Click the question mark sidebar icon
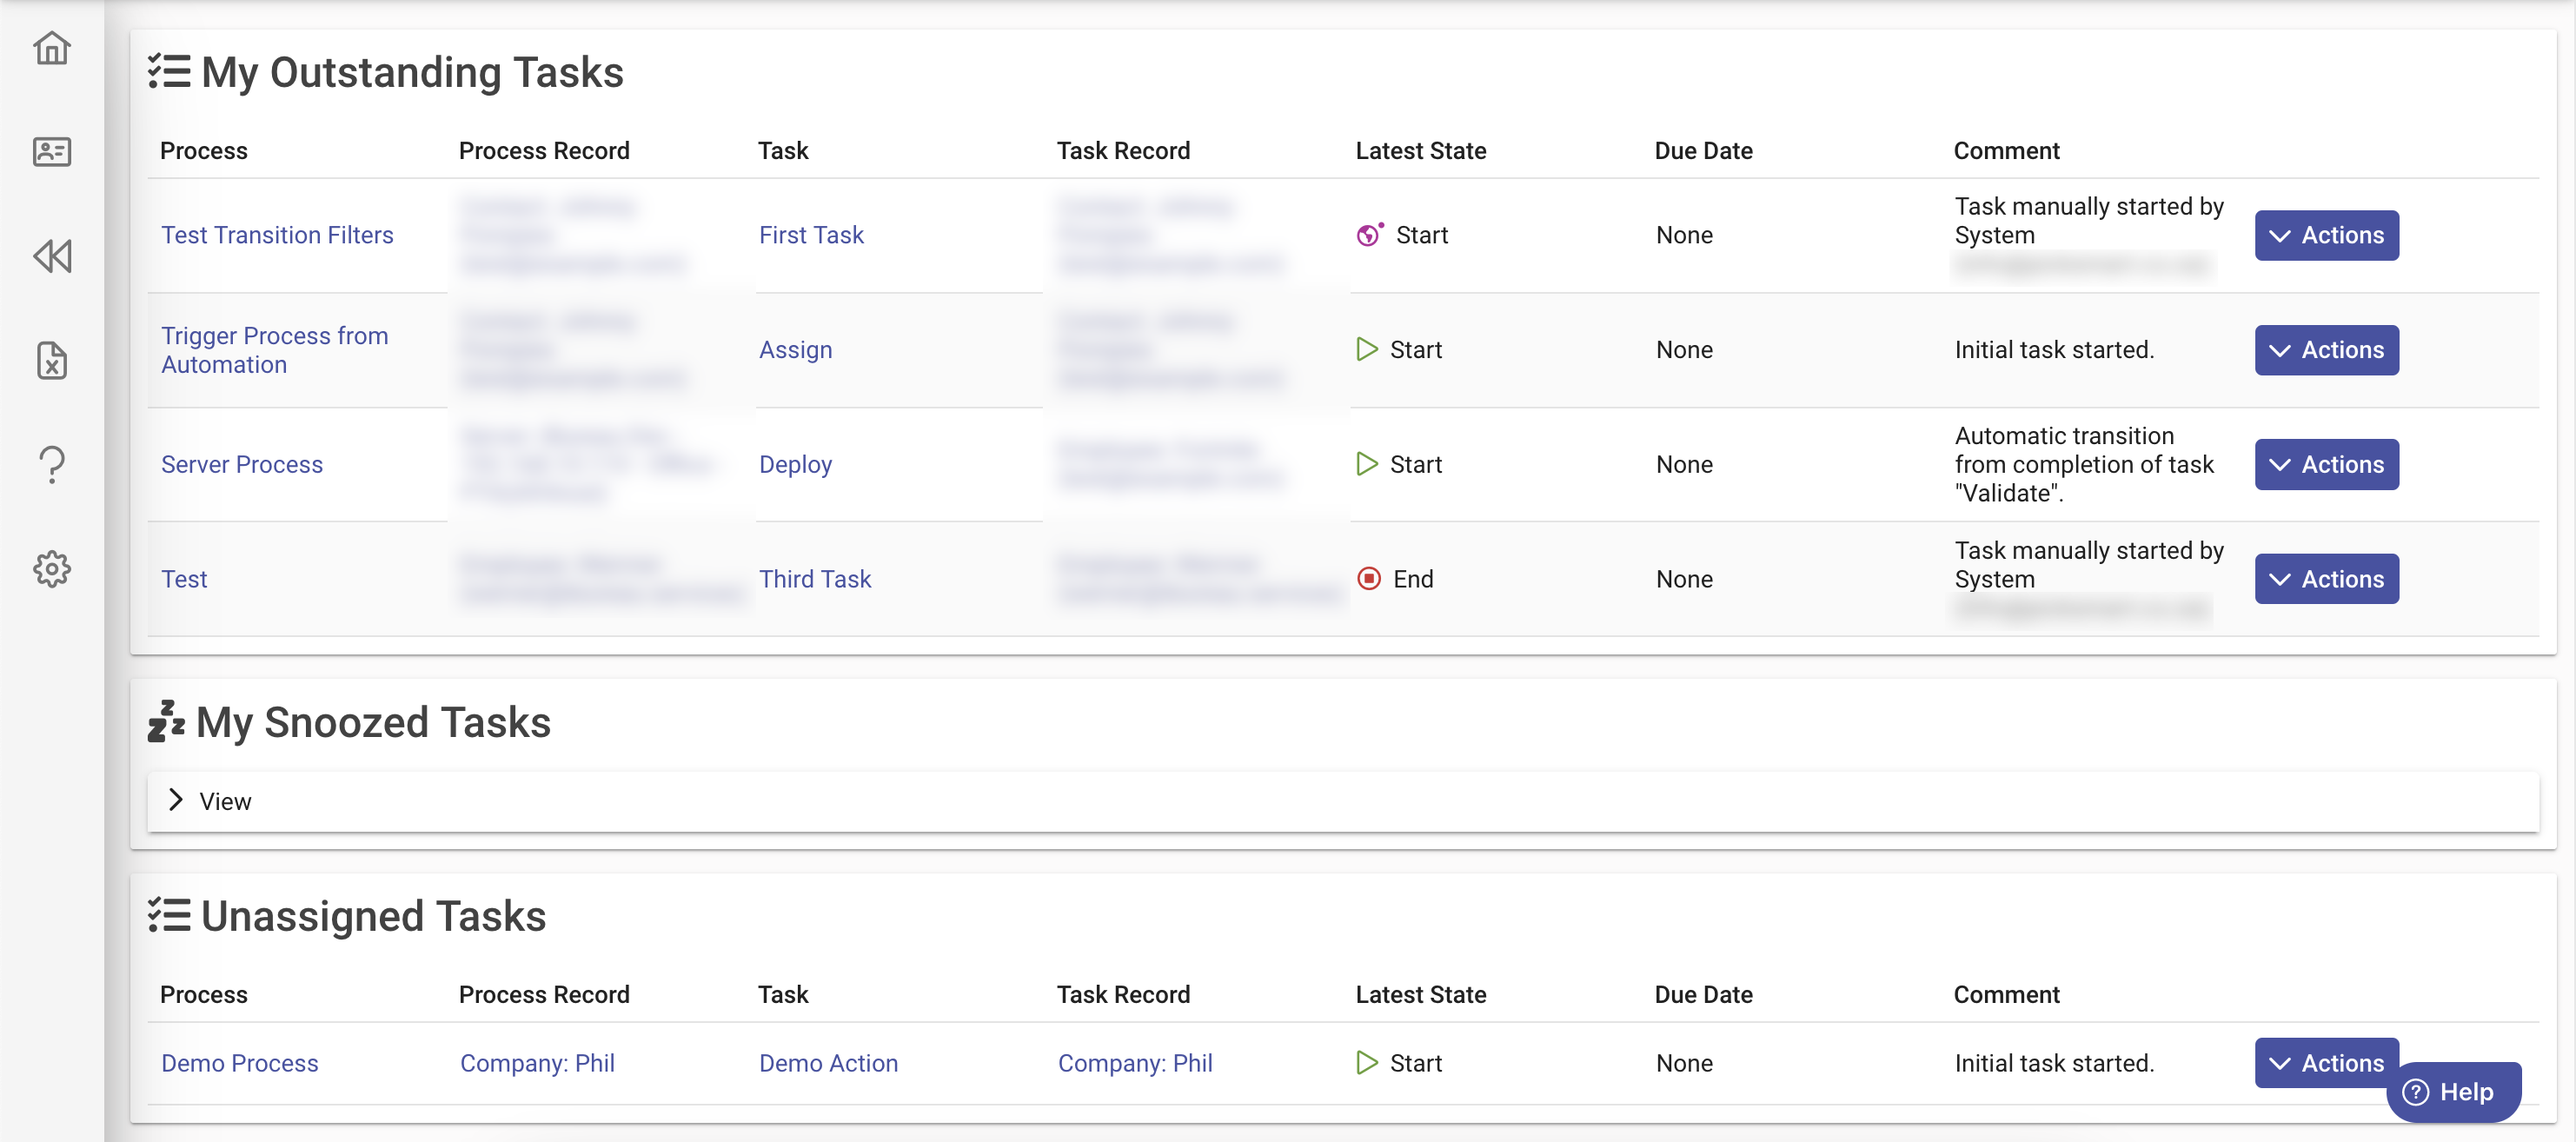The image size is (2576, 1142). [x=52, y=464]
